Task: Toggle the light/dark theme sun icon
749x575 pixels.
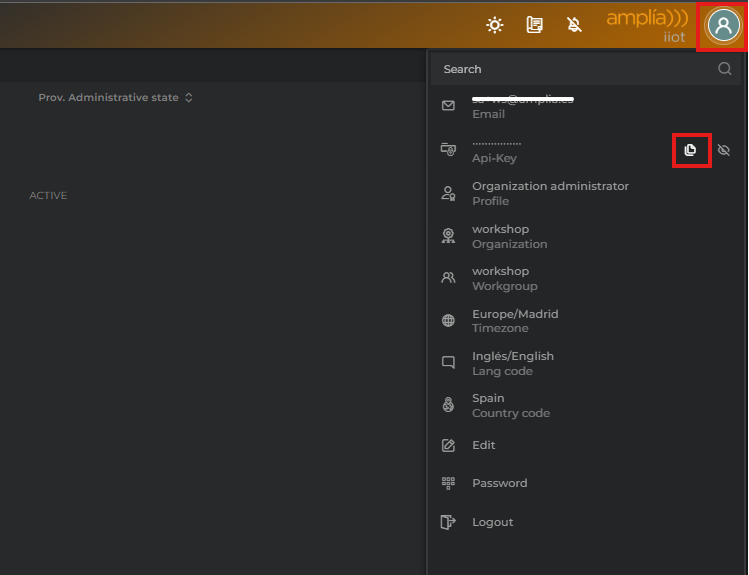Action: (x=495, y=25)
